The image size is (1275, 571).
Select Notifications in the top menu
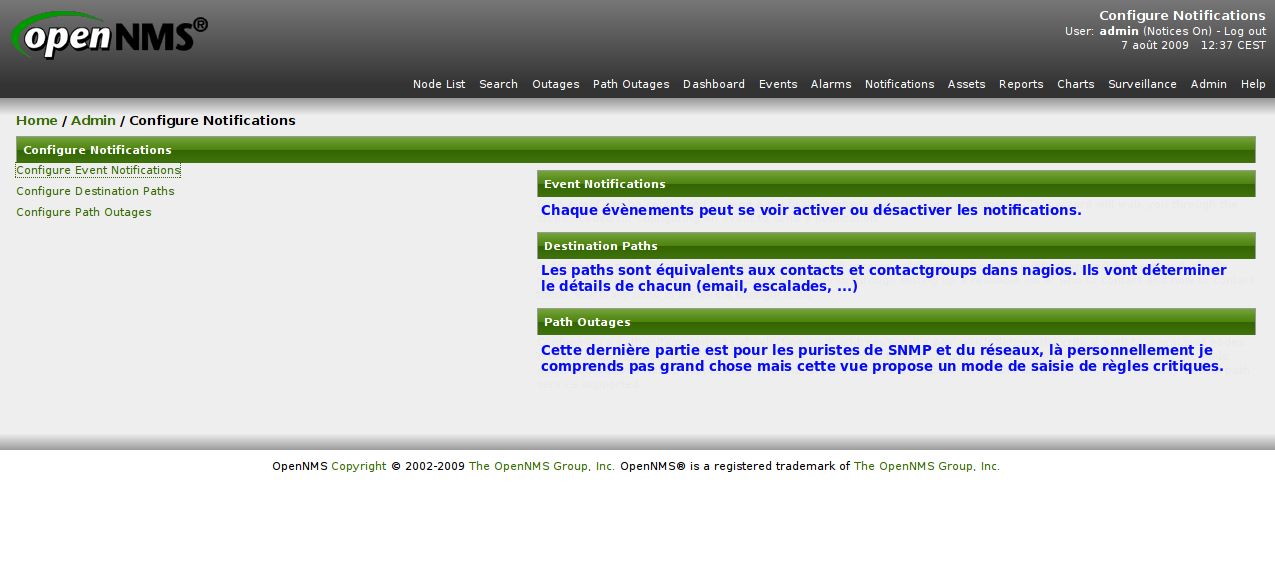899,85
